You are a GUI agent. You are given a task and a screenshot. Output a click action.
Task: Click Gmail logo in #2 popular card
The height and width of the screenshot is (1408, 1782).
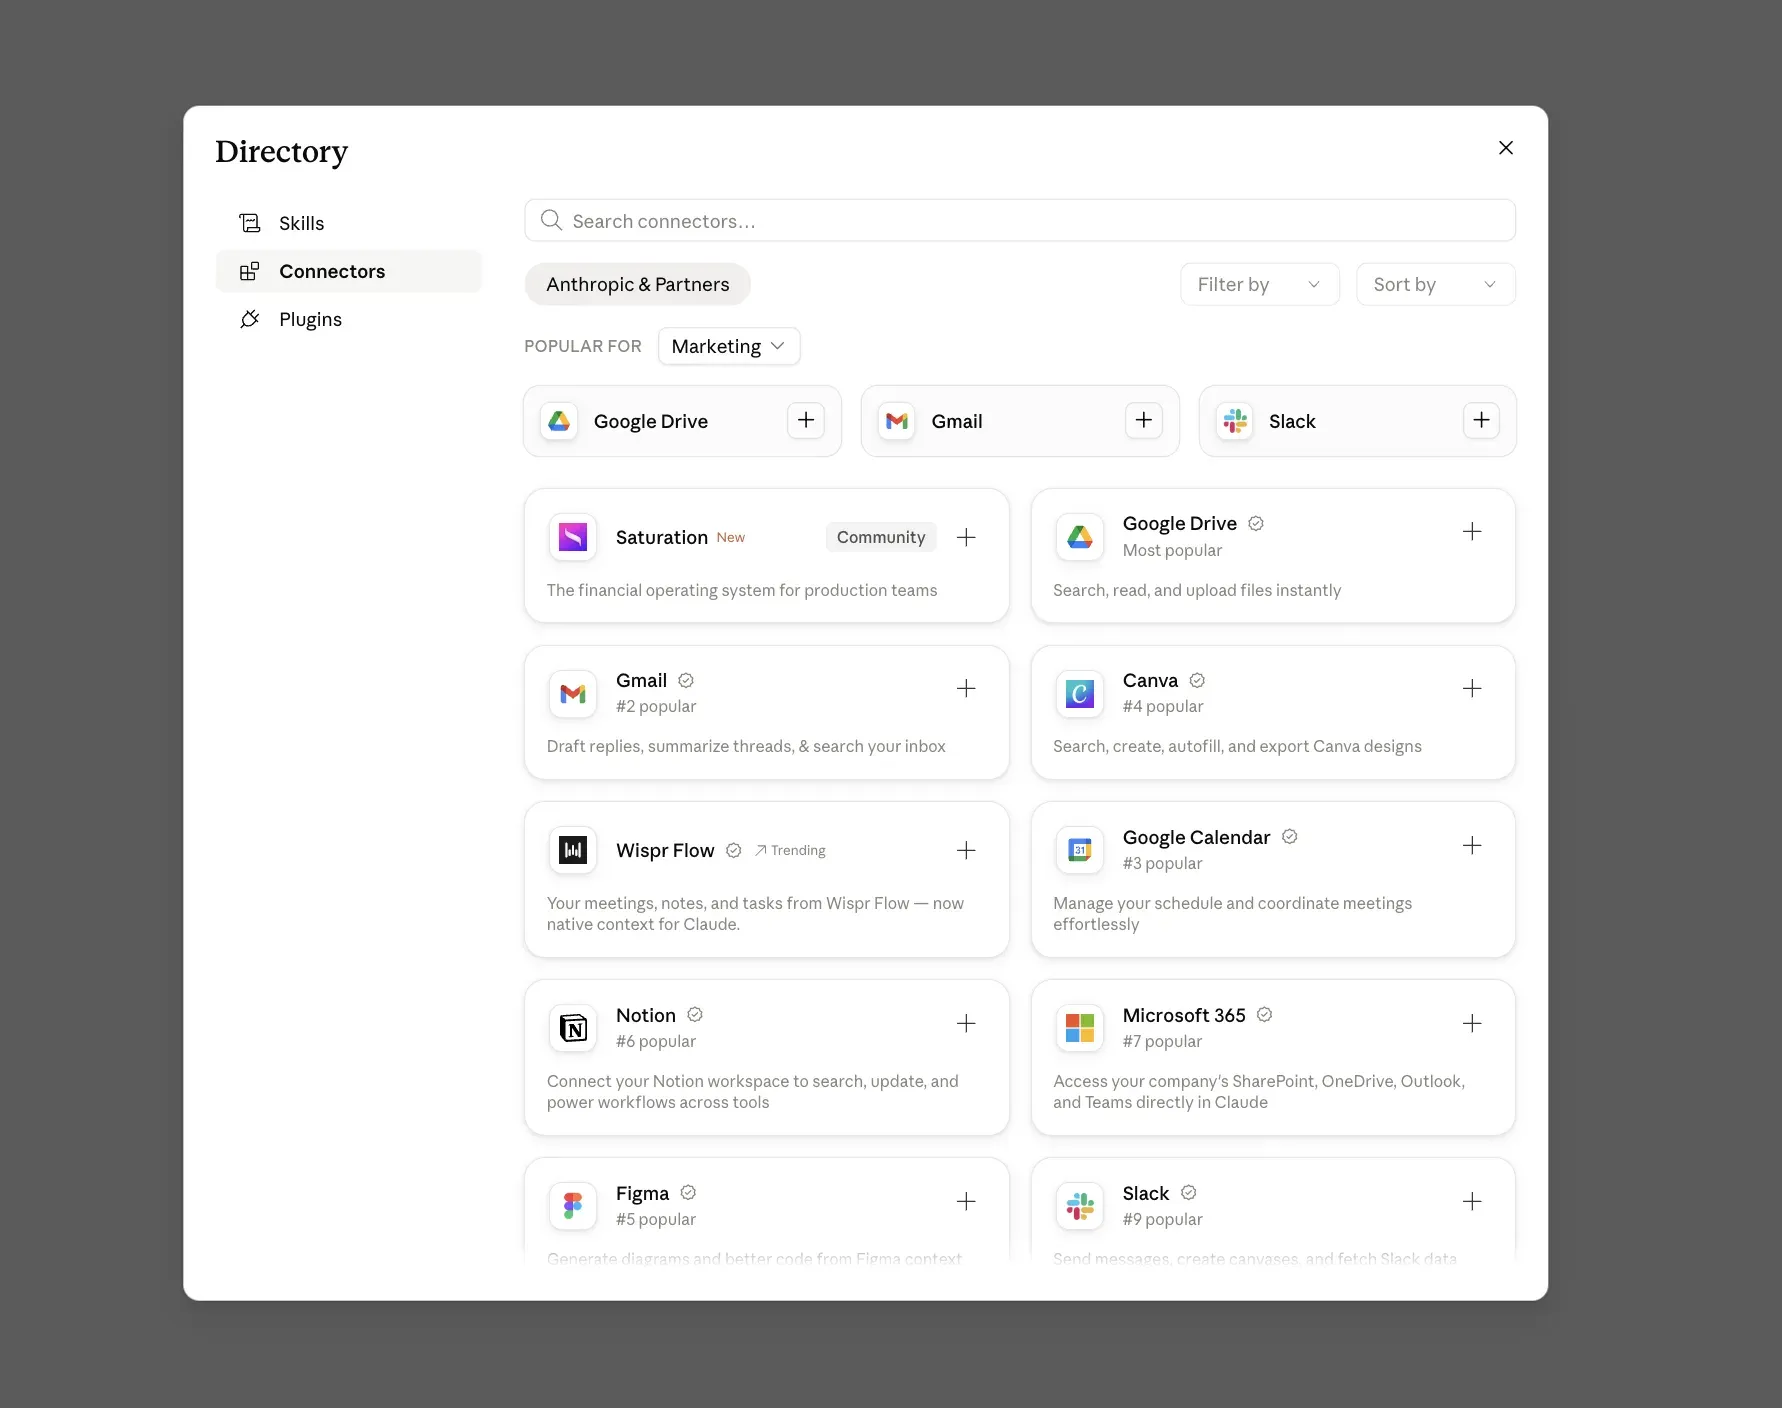pos(573,694)
